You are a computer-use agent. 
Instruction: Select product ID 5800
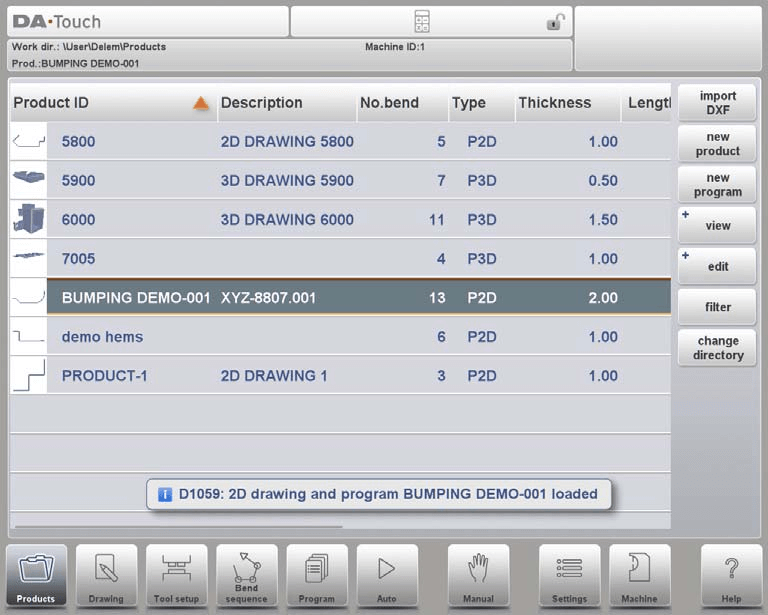(x=78, y=142)
